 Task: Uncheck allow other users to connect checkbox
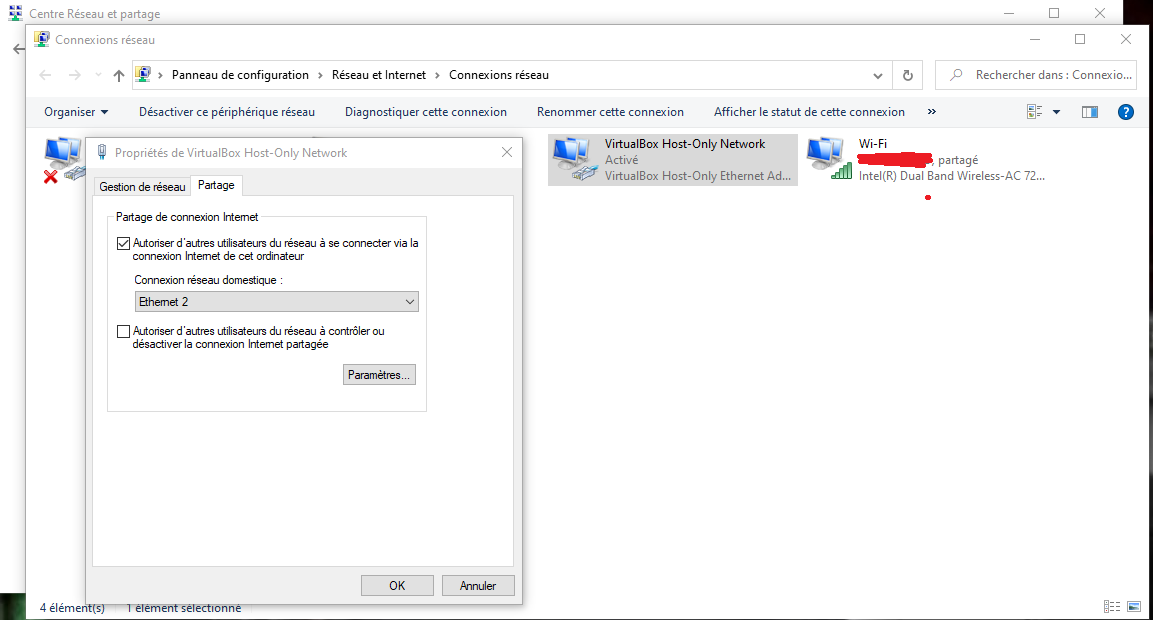click(x=124, y=243)
